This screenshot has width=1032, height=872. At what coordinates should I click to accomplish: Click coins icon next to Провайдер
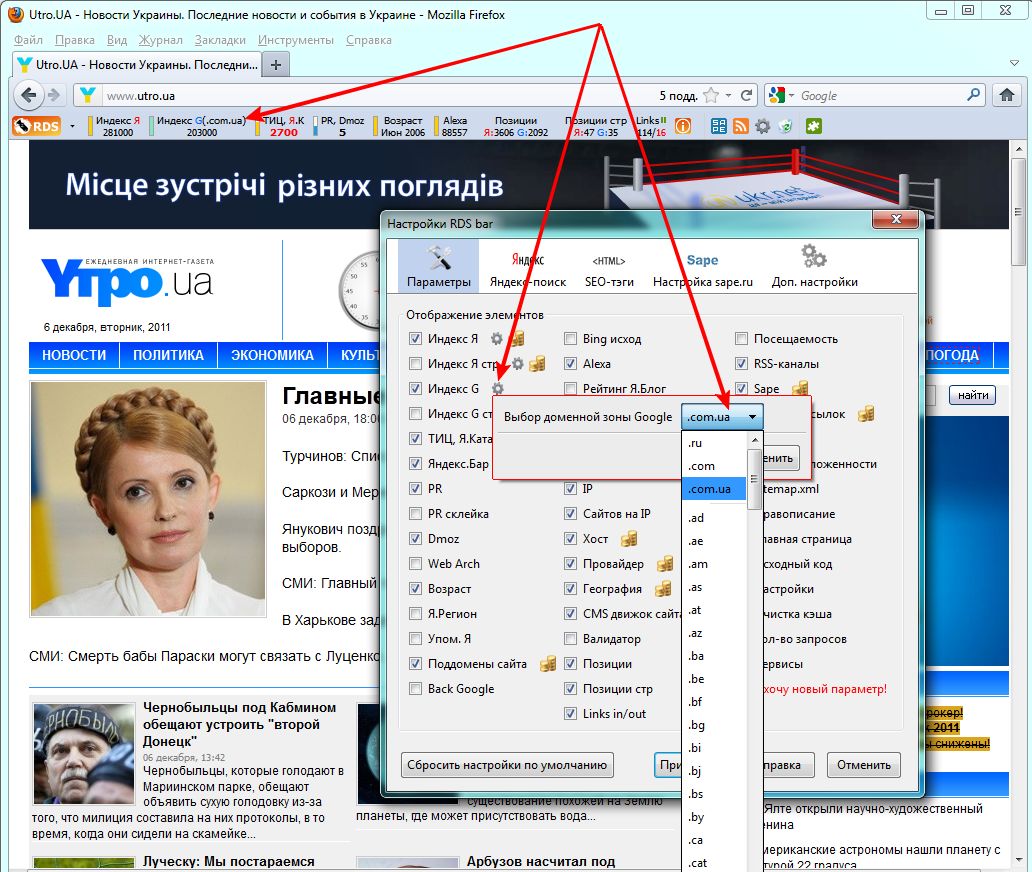click(x=665, y=564)
